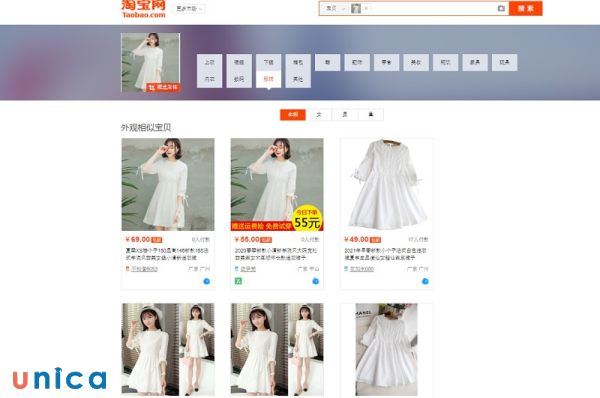Choose the 童 filter tab
The width and height of the screenshot is (600, 398).
pos(371,114)
